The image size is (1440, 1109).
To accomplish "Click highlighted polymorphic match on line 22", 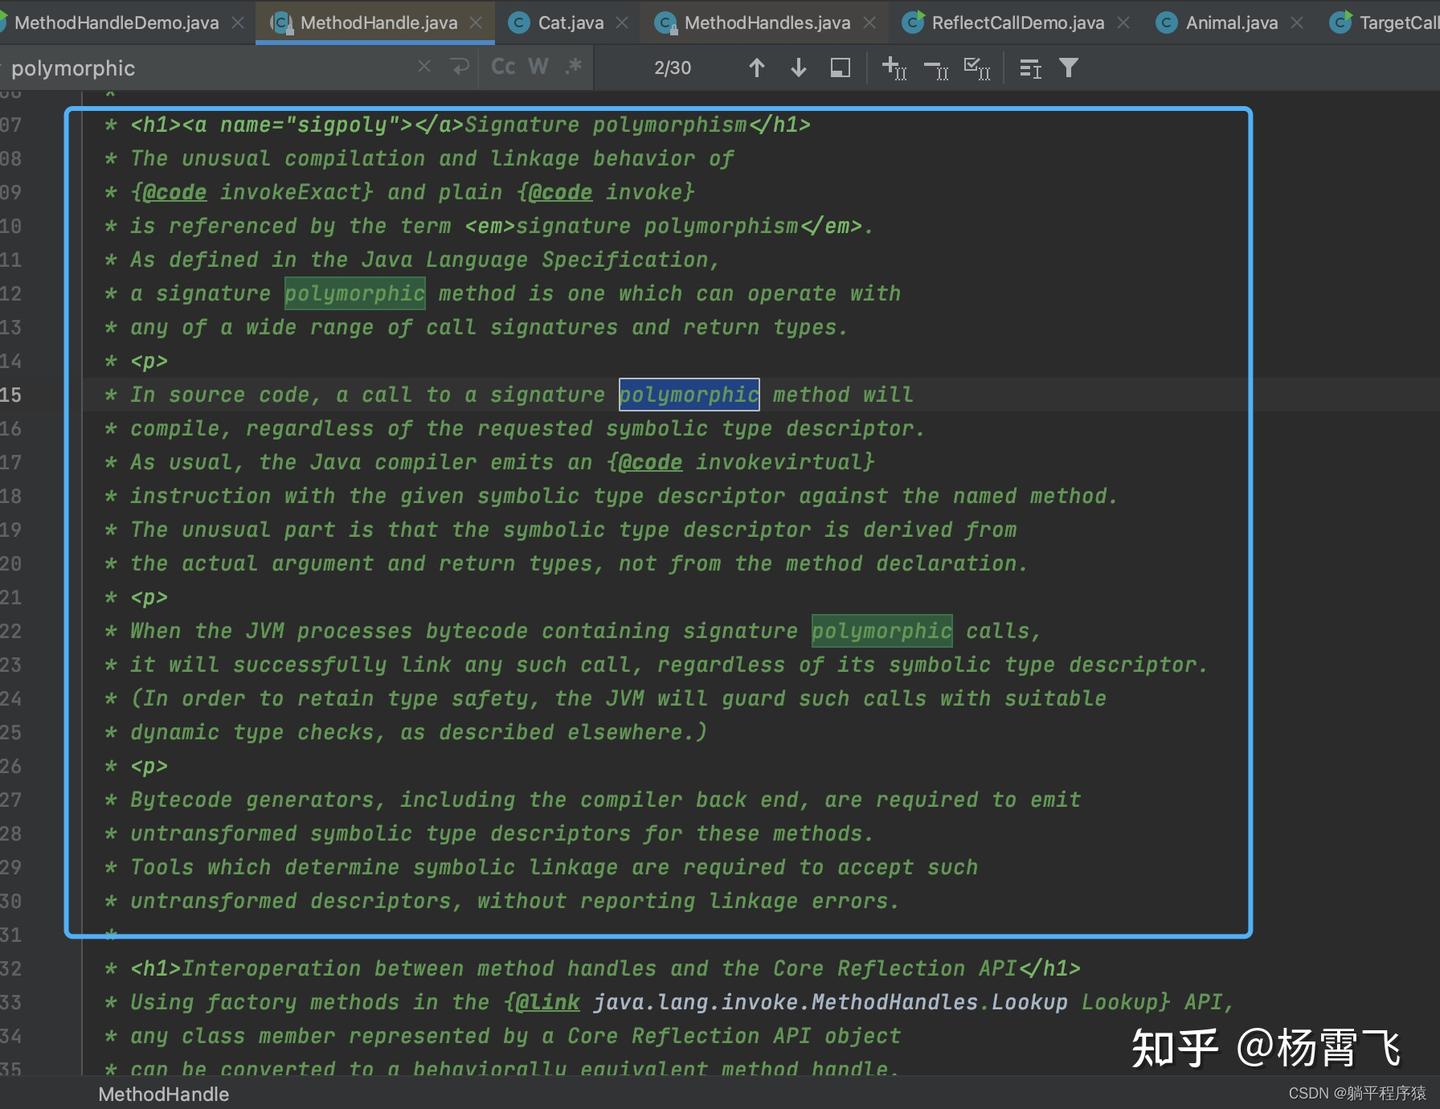I will (x=881, y=631).
